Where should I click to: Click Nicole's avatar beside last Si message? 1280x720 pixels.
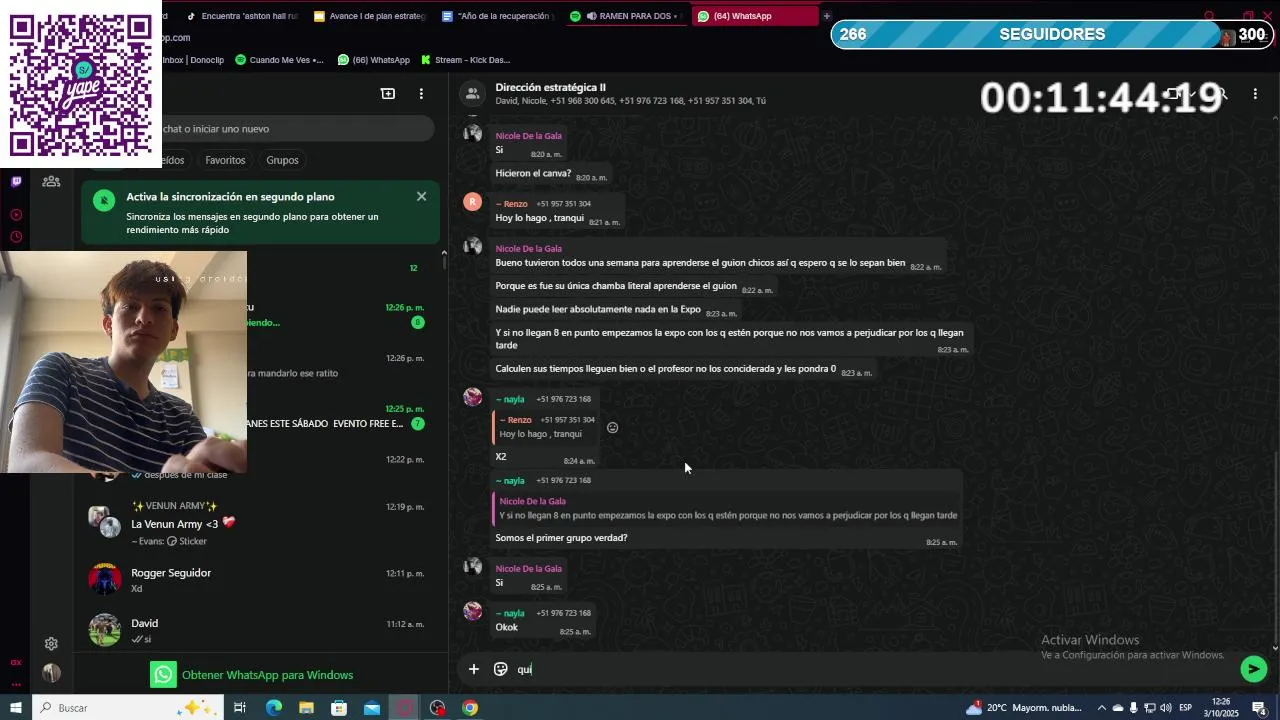point(473,566)
